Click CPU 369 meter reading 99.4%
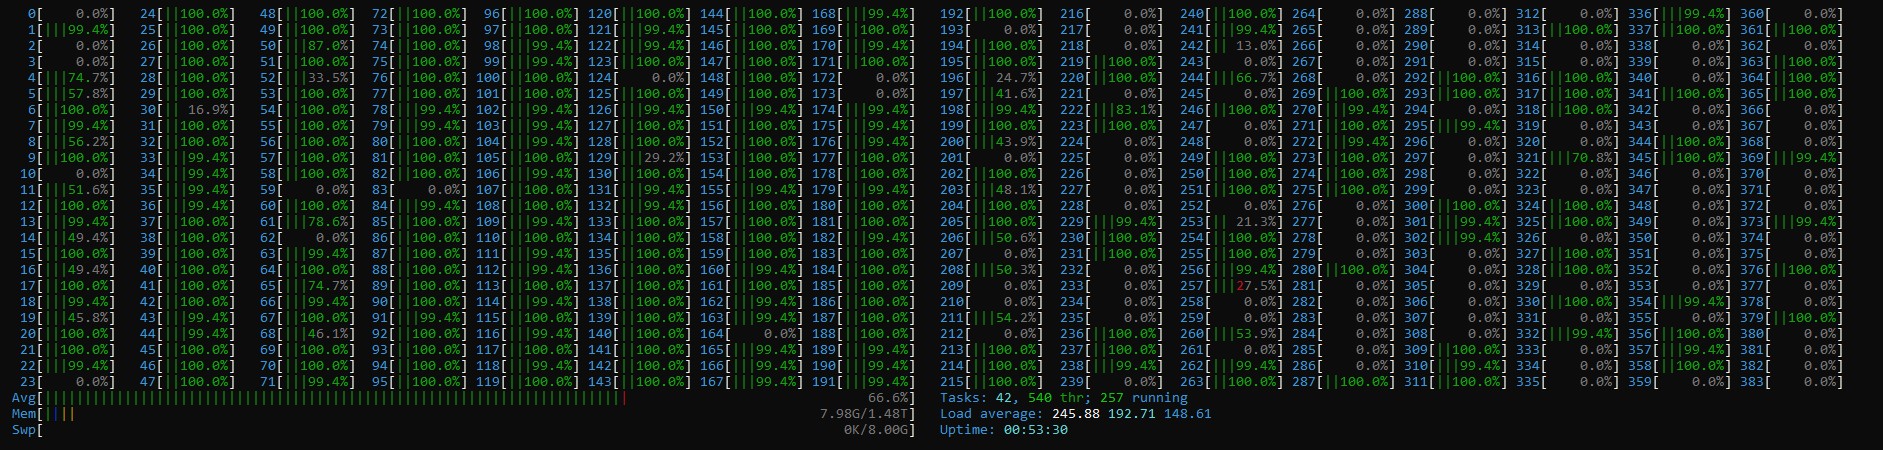This screenshot has height=450, width=1883. click(1792, 158)
